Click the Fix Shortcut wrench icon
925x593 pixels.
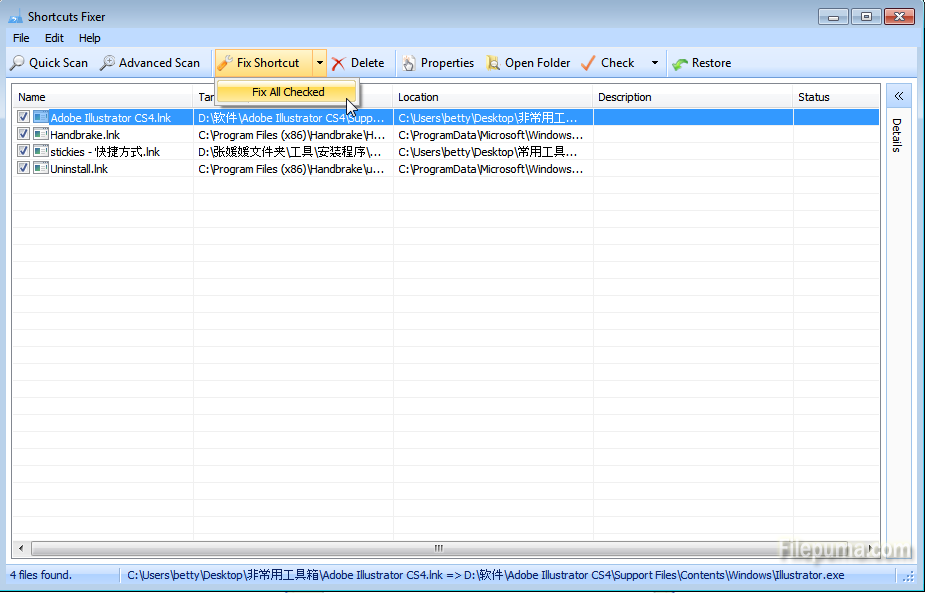pyautogui.click(x=225, y=63)
